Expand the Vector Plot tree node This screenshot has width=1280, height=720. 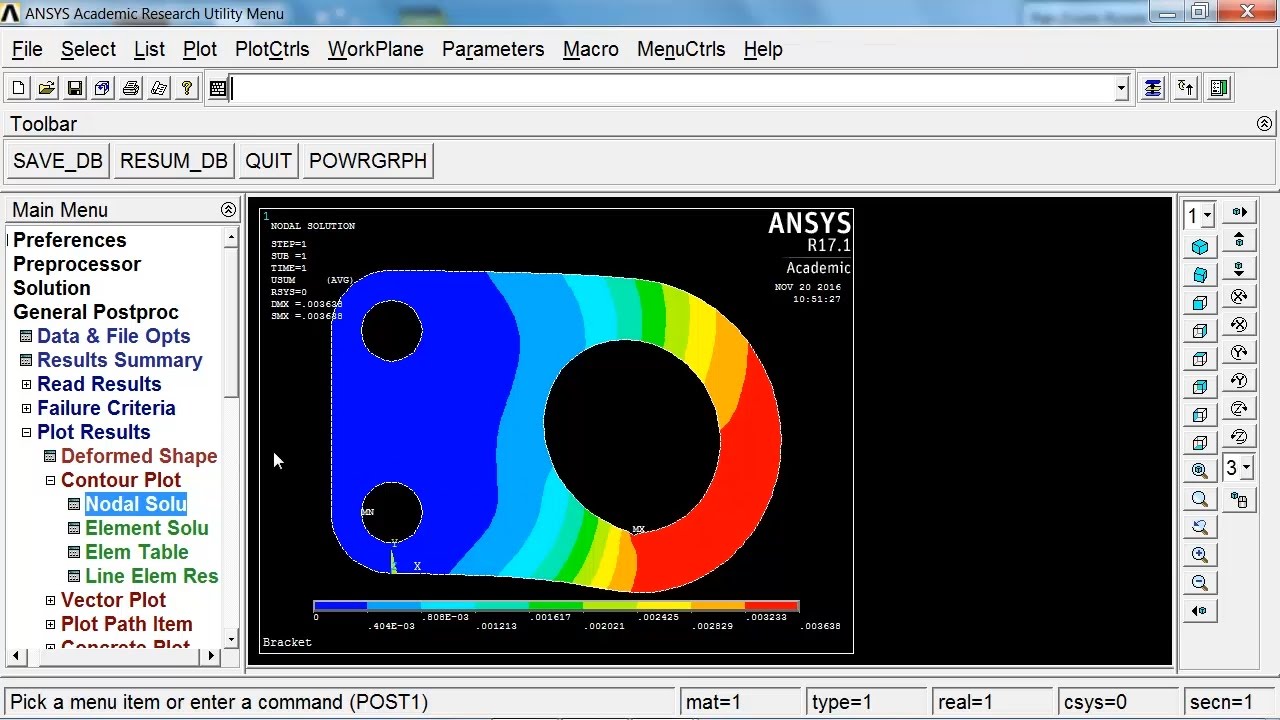[50, 600]
